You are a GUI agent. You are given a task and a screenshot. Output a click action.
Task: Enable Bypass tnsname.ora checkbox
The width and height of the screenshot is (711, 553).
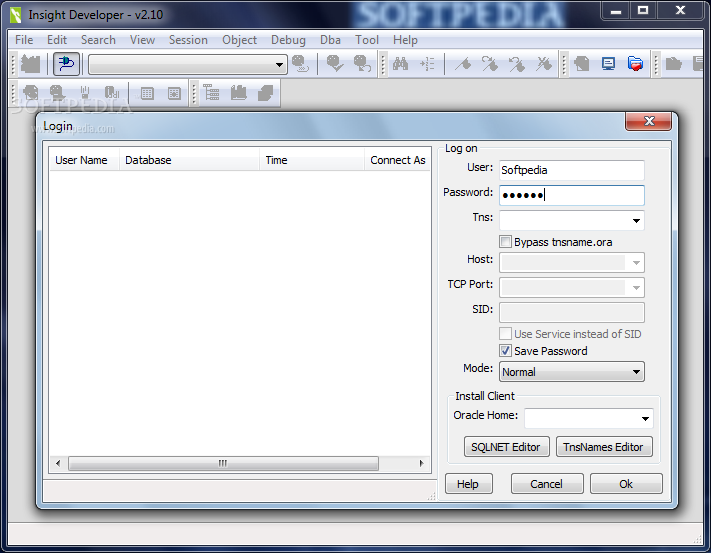click(x=505, y=242)
